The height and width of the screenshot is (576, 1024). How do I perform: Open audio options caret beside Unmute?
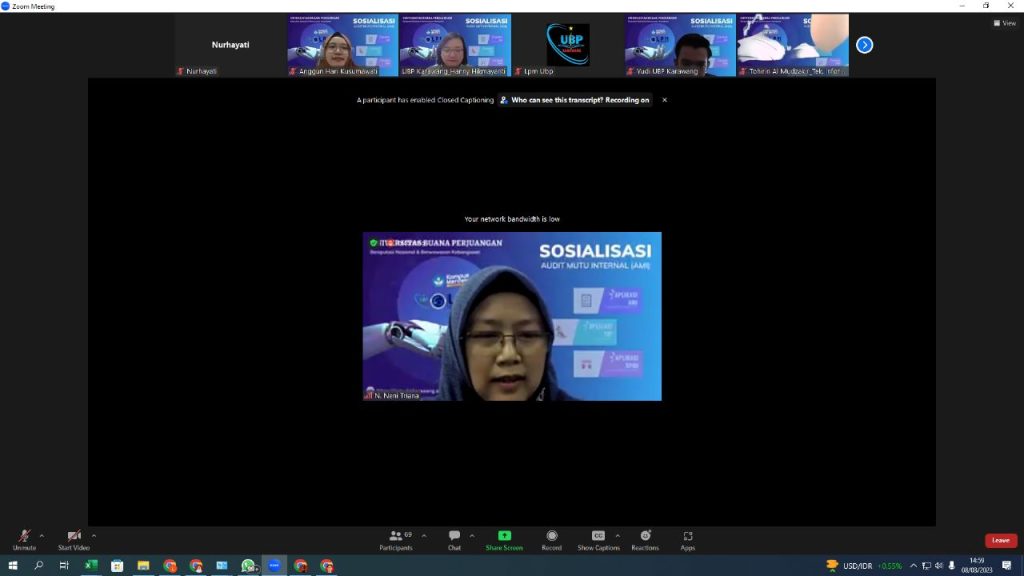42,536
